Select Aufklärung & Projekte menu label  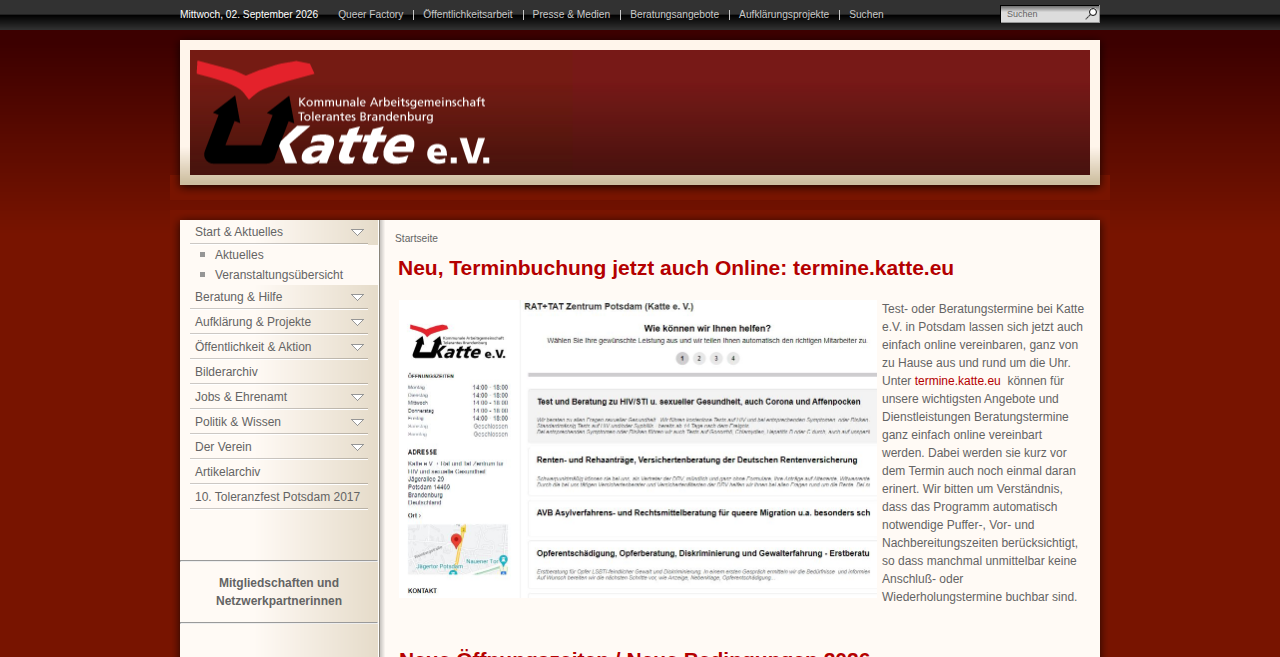coord(253,322)
